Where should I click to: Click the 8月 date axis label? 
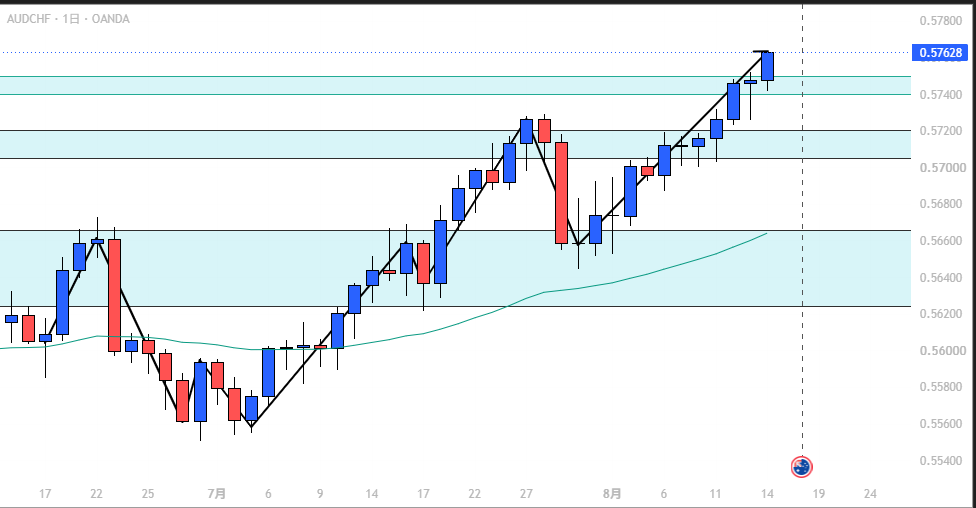(x=612, y=494)
